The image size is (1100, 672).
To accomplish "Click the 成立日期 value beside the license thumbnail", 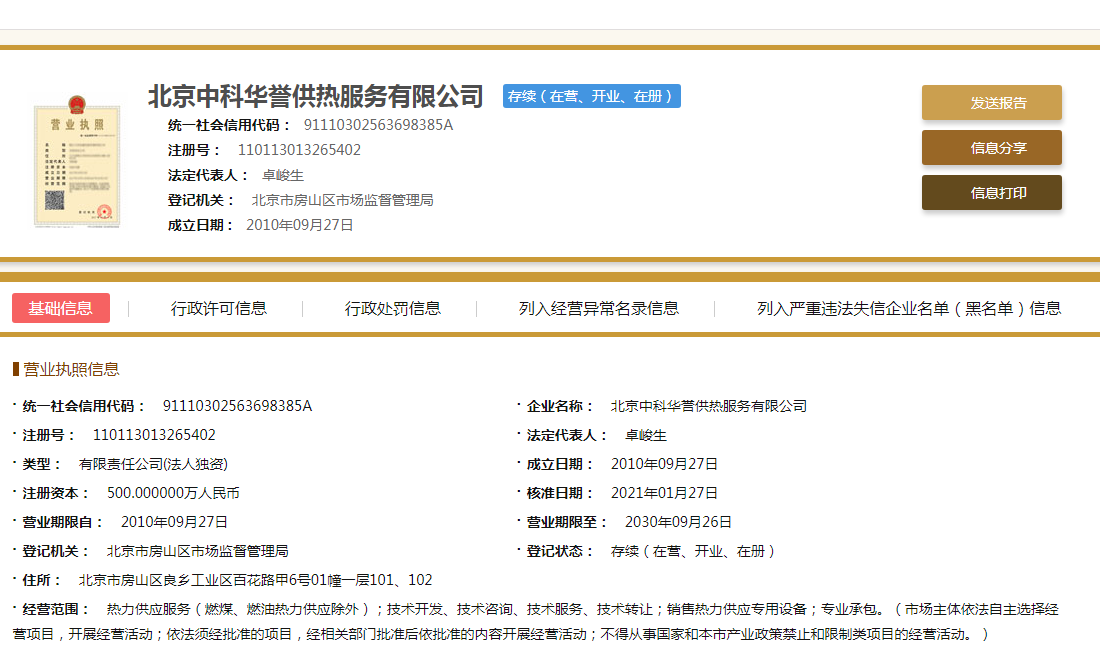I will (300, 225).
